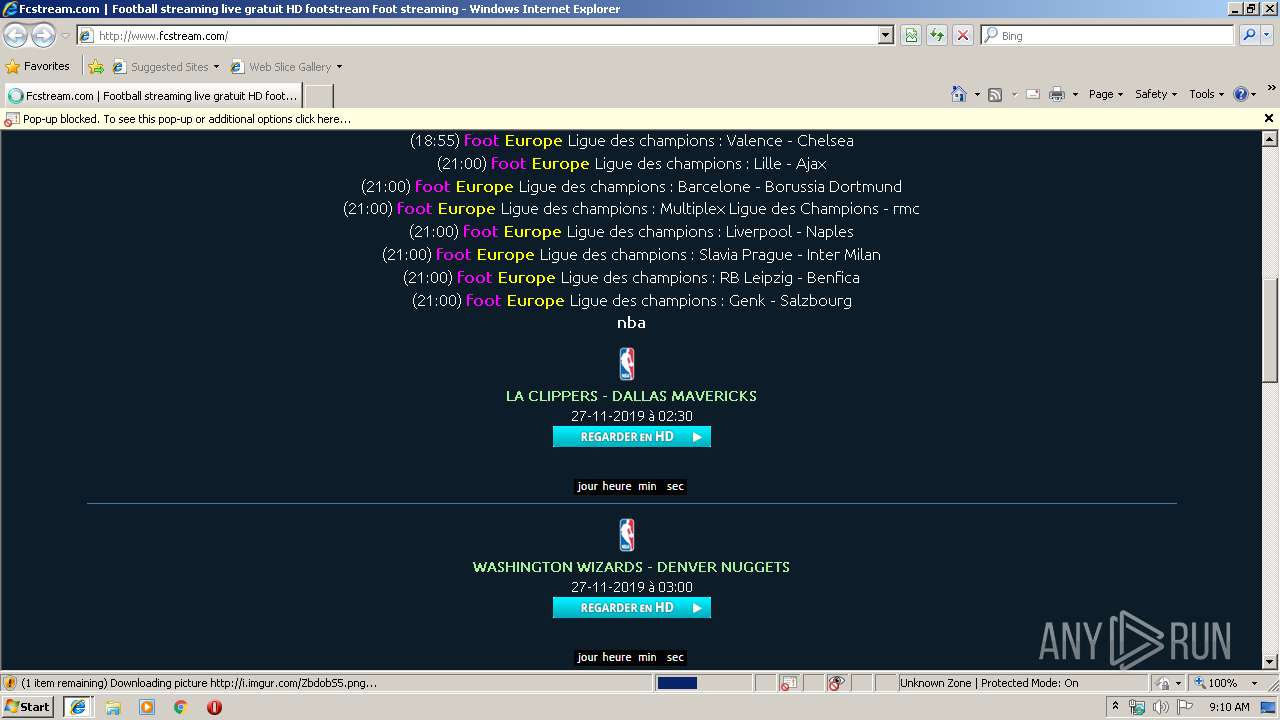The width and height of the screenshot is (1280, 720).
Task: Click the Valence - Chelsea match line
Action: [x=631, y=141]
